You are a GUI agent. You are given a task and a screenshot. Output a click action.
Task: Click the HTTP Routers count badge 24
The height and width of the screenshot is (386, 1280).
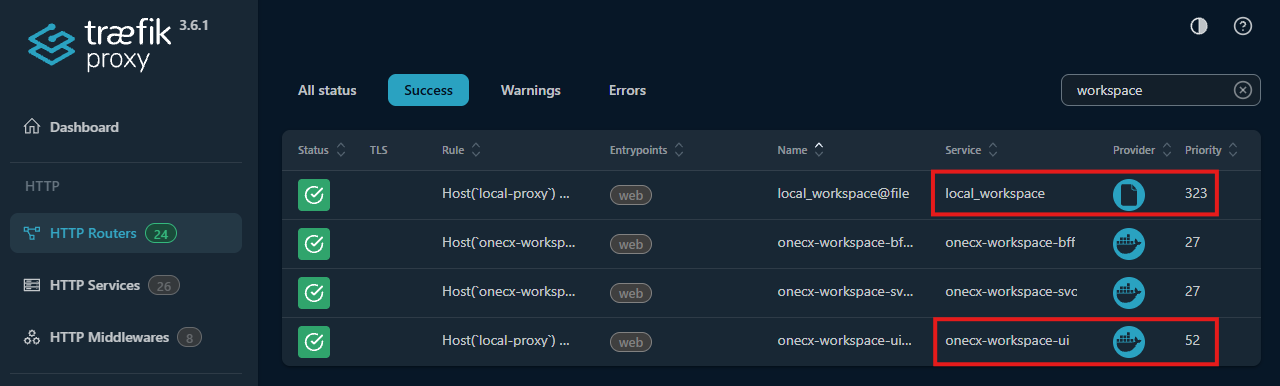(160, 233)
